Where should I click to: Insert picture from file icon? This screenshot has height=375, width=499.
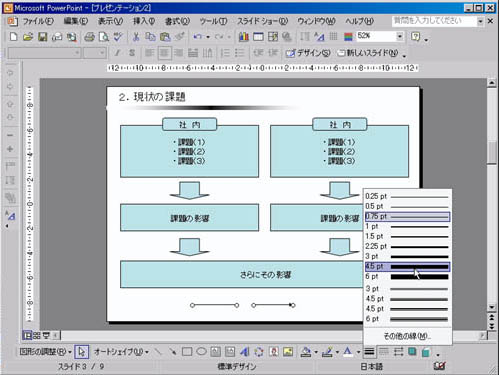tap(288, 351)
